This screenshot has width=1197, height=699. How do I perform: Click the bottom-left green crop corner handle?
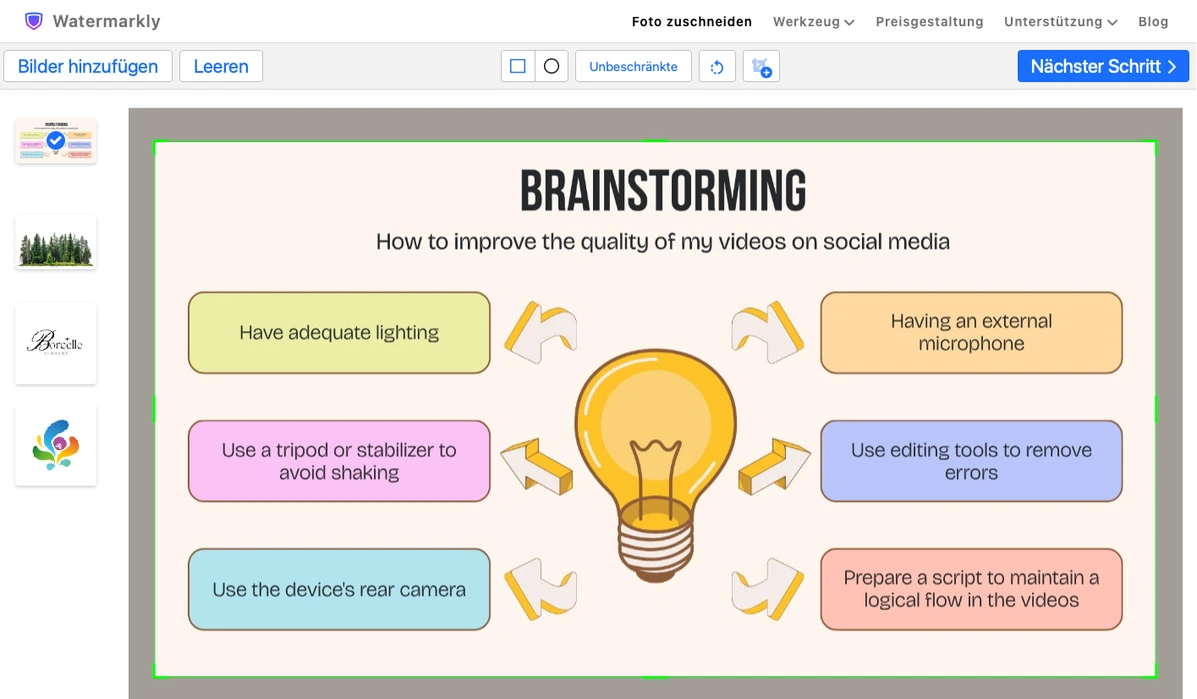click(x=156, y=675)
